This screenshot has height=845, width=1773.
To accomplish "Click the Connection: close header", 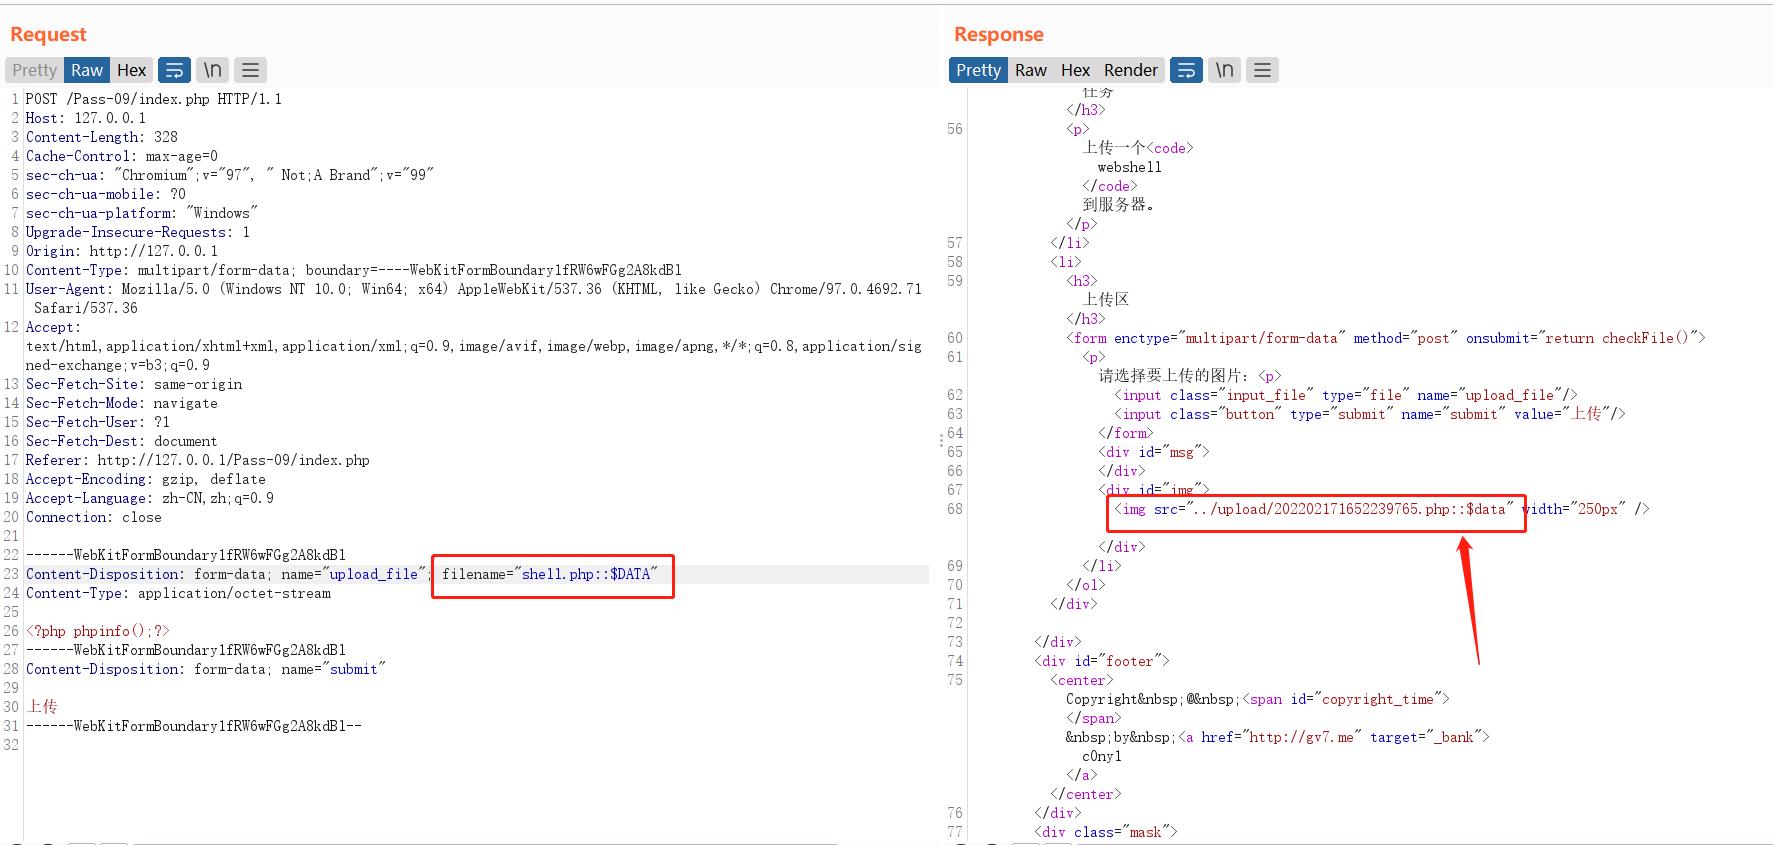I will pos(94,517).
